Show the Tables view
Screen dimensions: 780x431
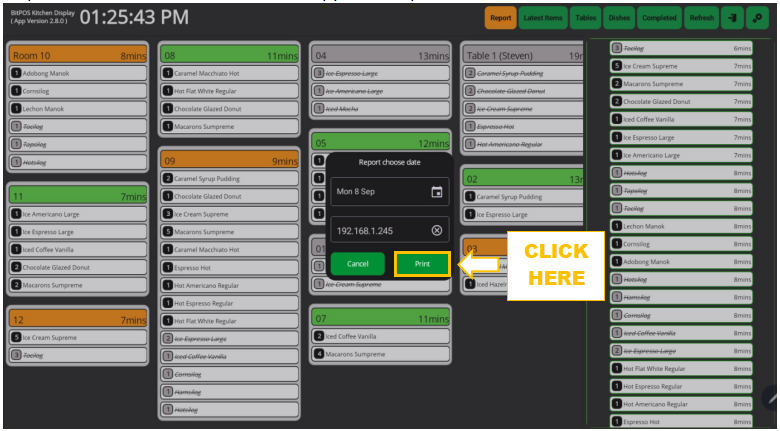point(586,17)
